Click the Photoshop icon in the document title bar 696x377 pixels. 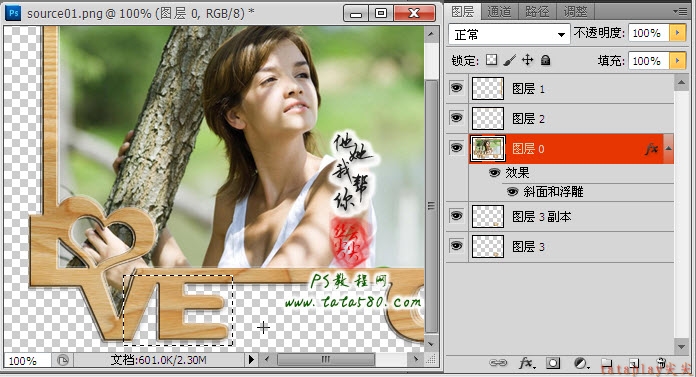point(13,13)
